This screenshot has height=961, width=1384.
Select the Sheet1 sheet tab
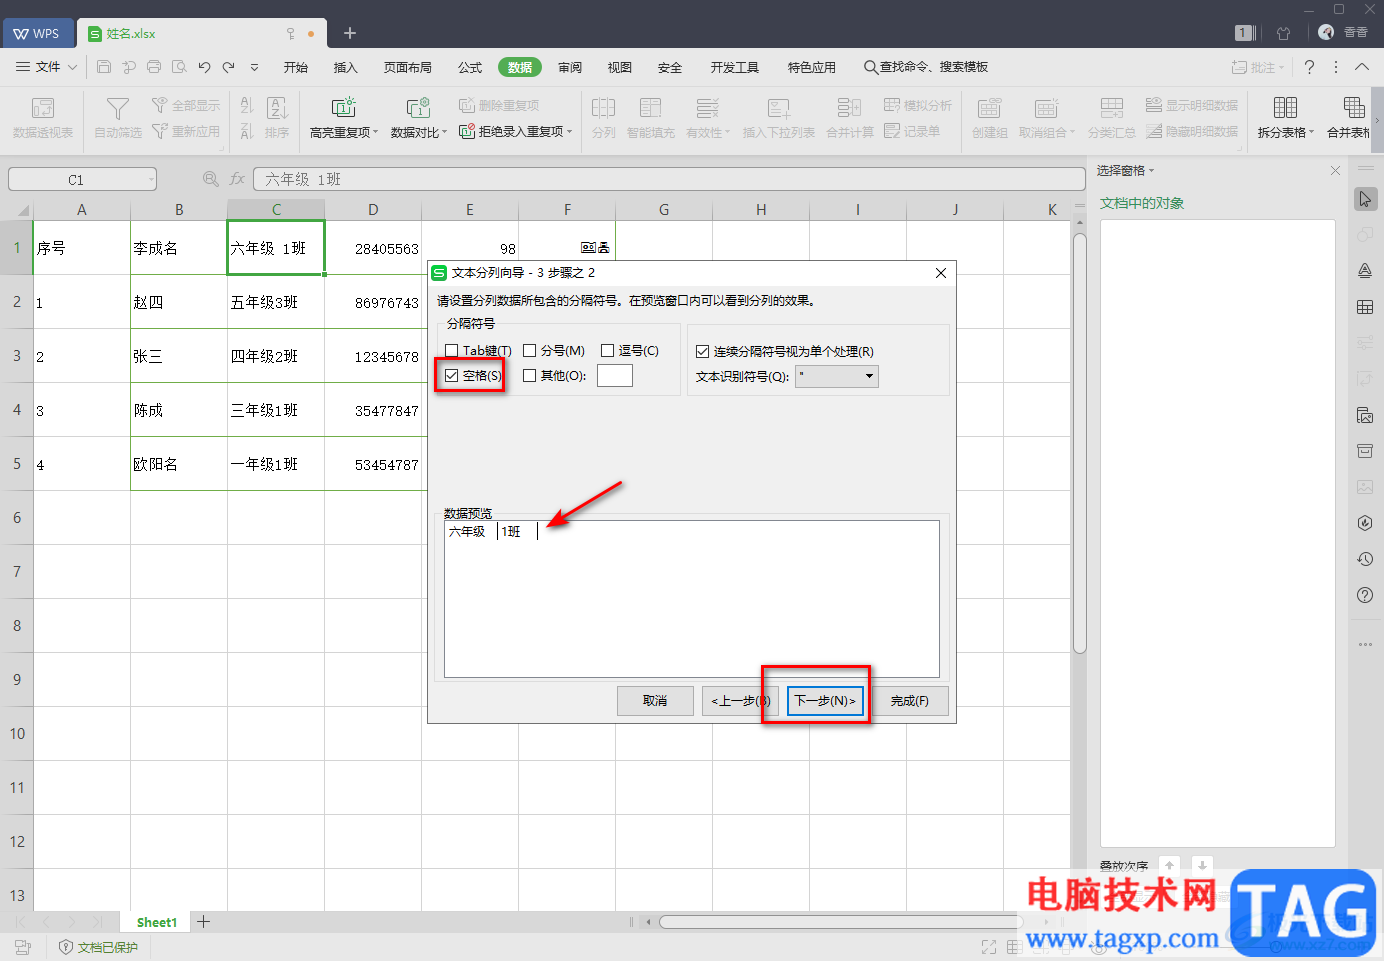click(157, 922)
